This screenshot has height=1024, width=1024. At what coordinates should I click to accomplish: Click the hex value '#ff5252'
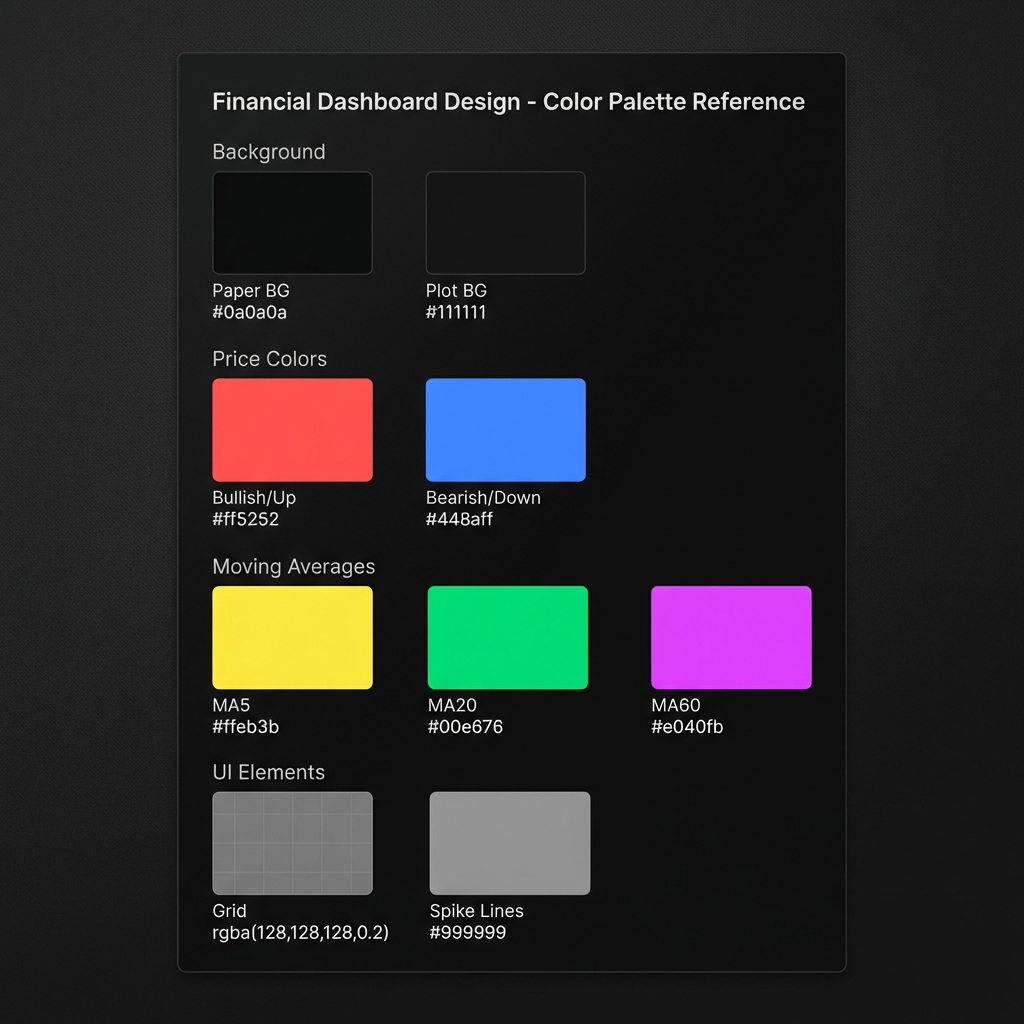(x=246, y=519)
